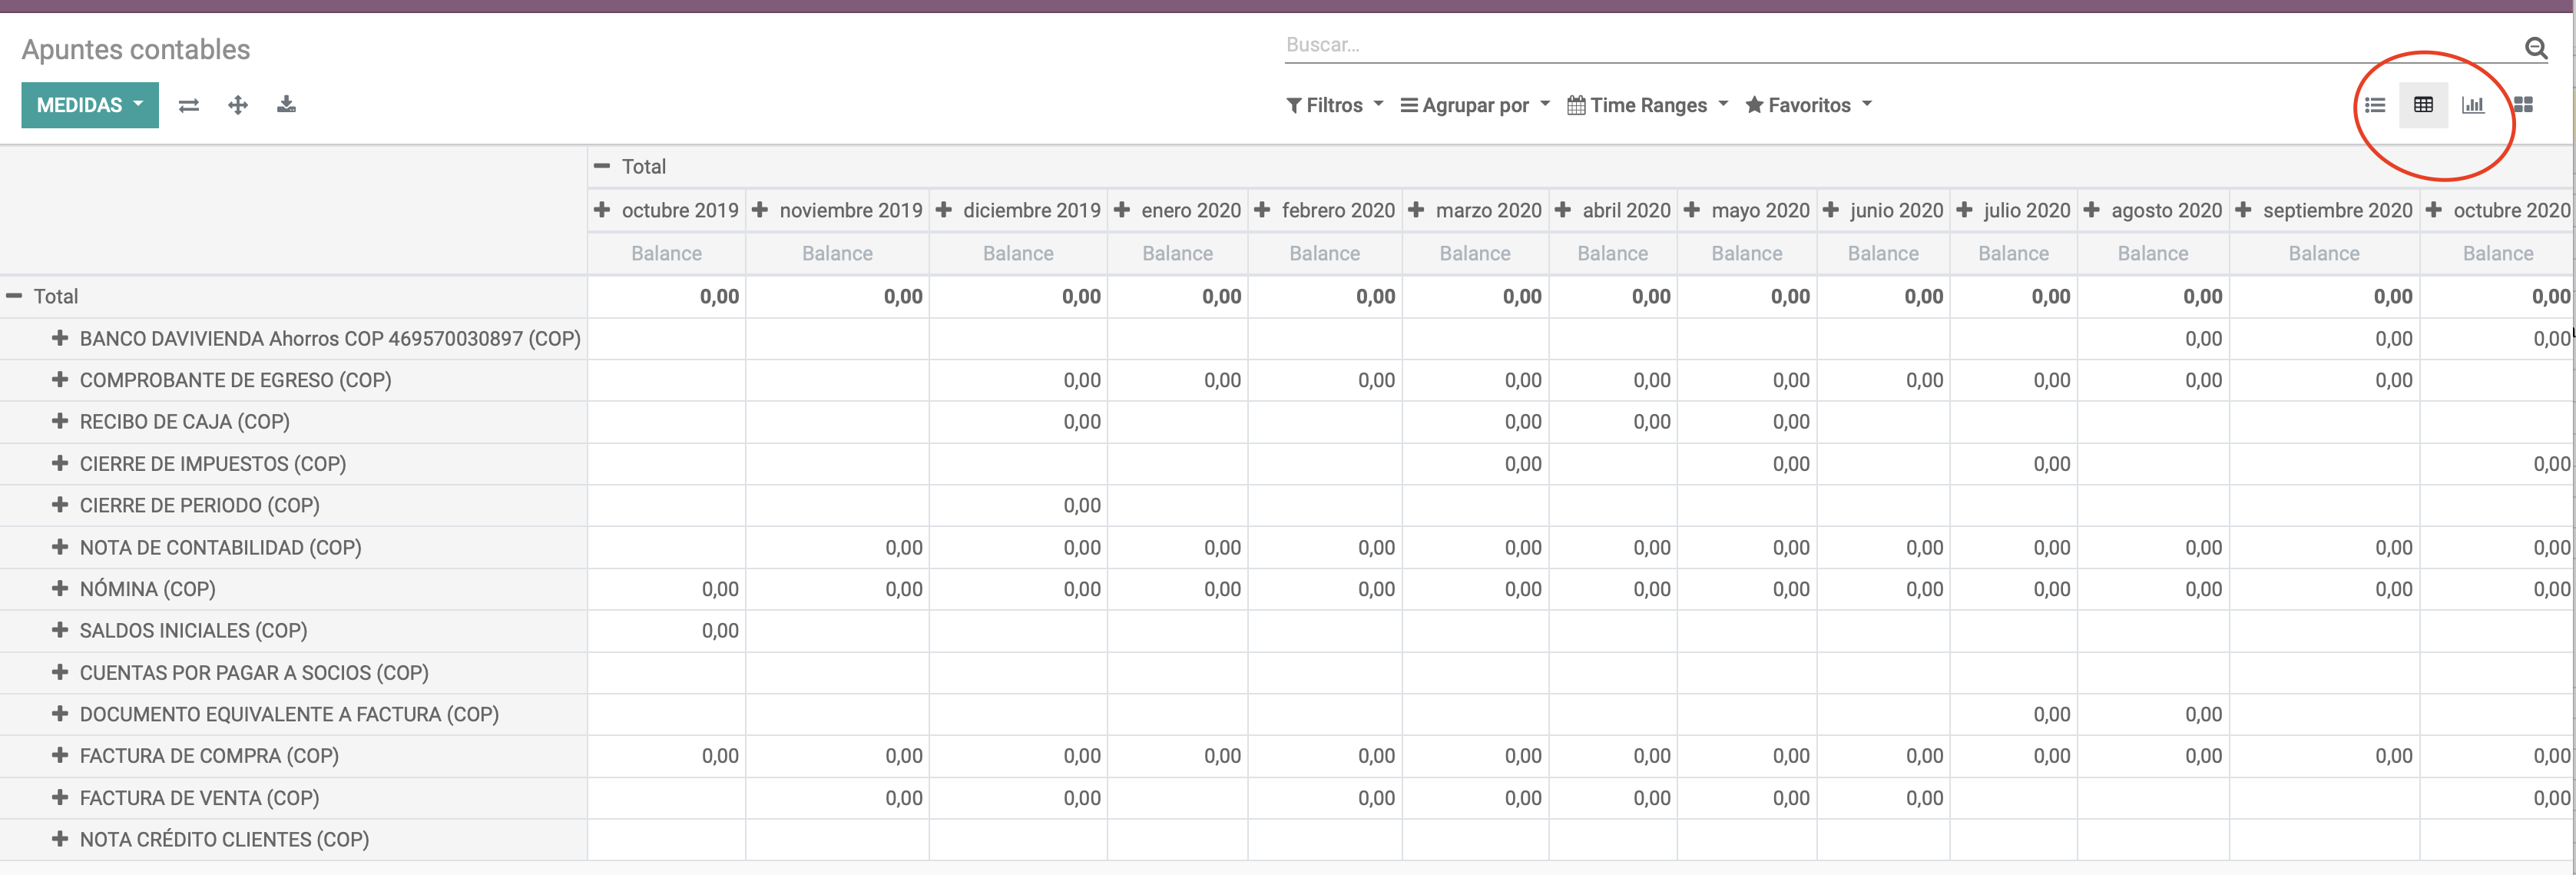2576x875 pixels.
Task: Expand the julio 2020 column
Action: click(1964, 210)
